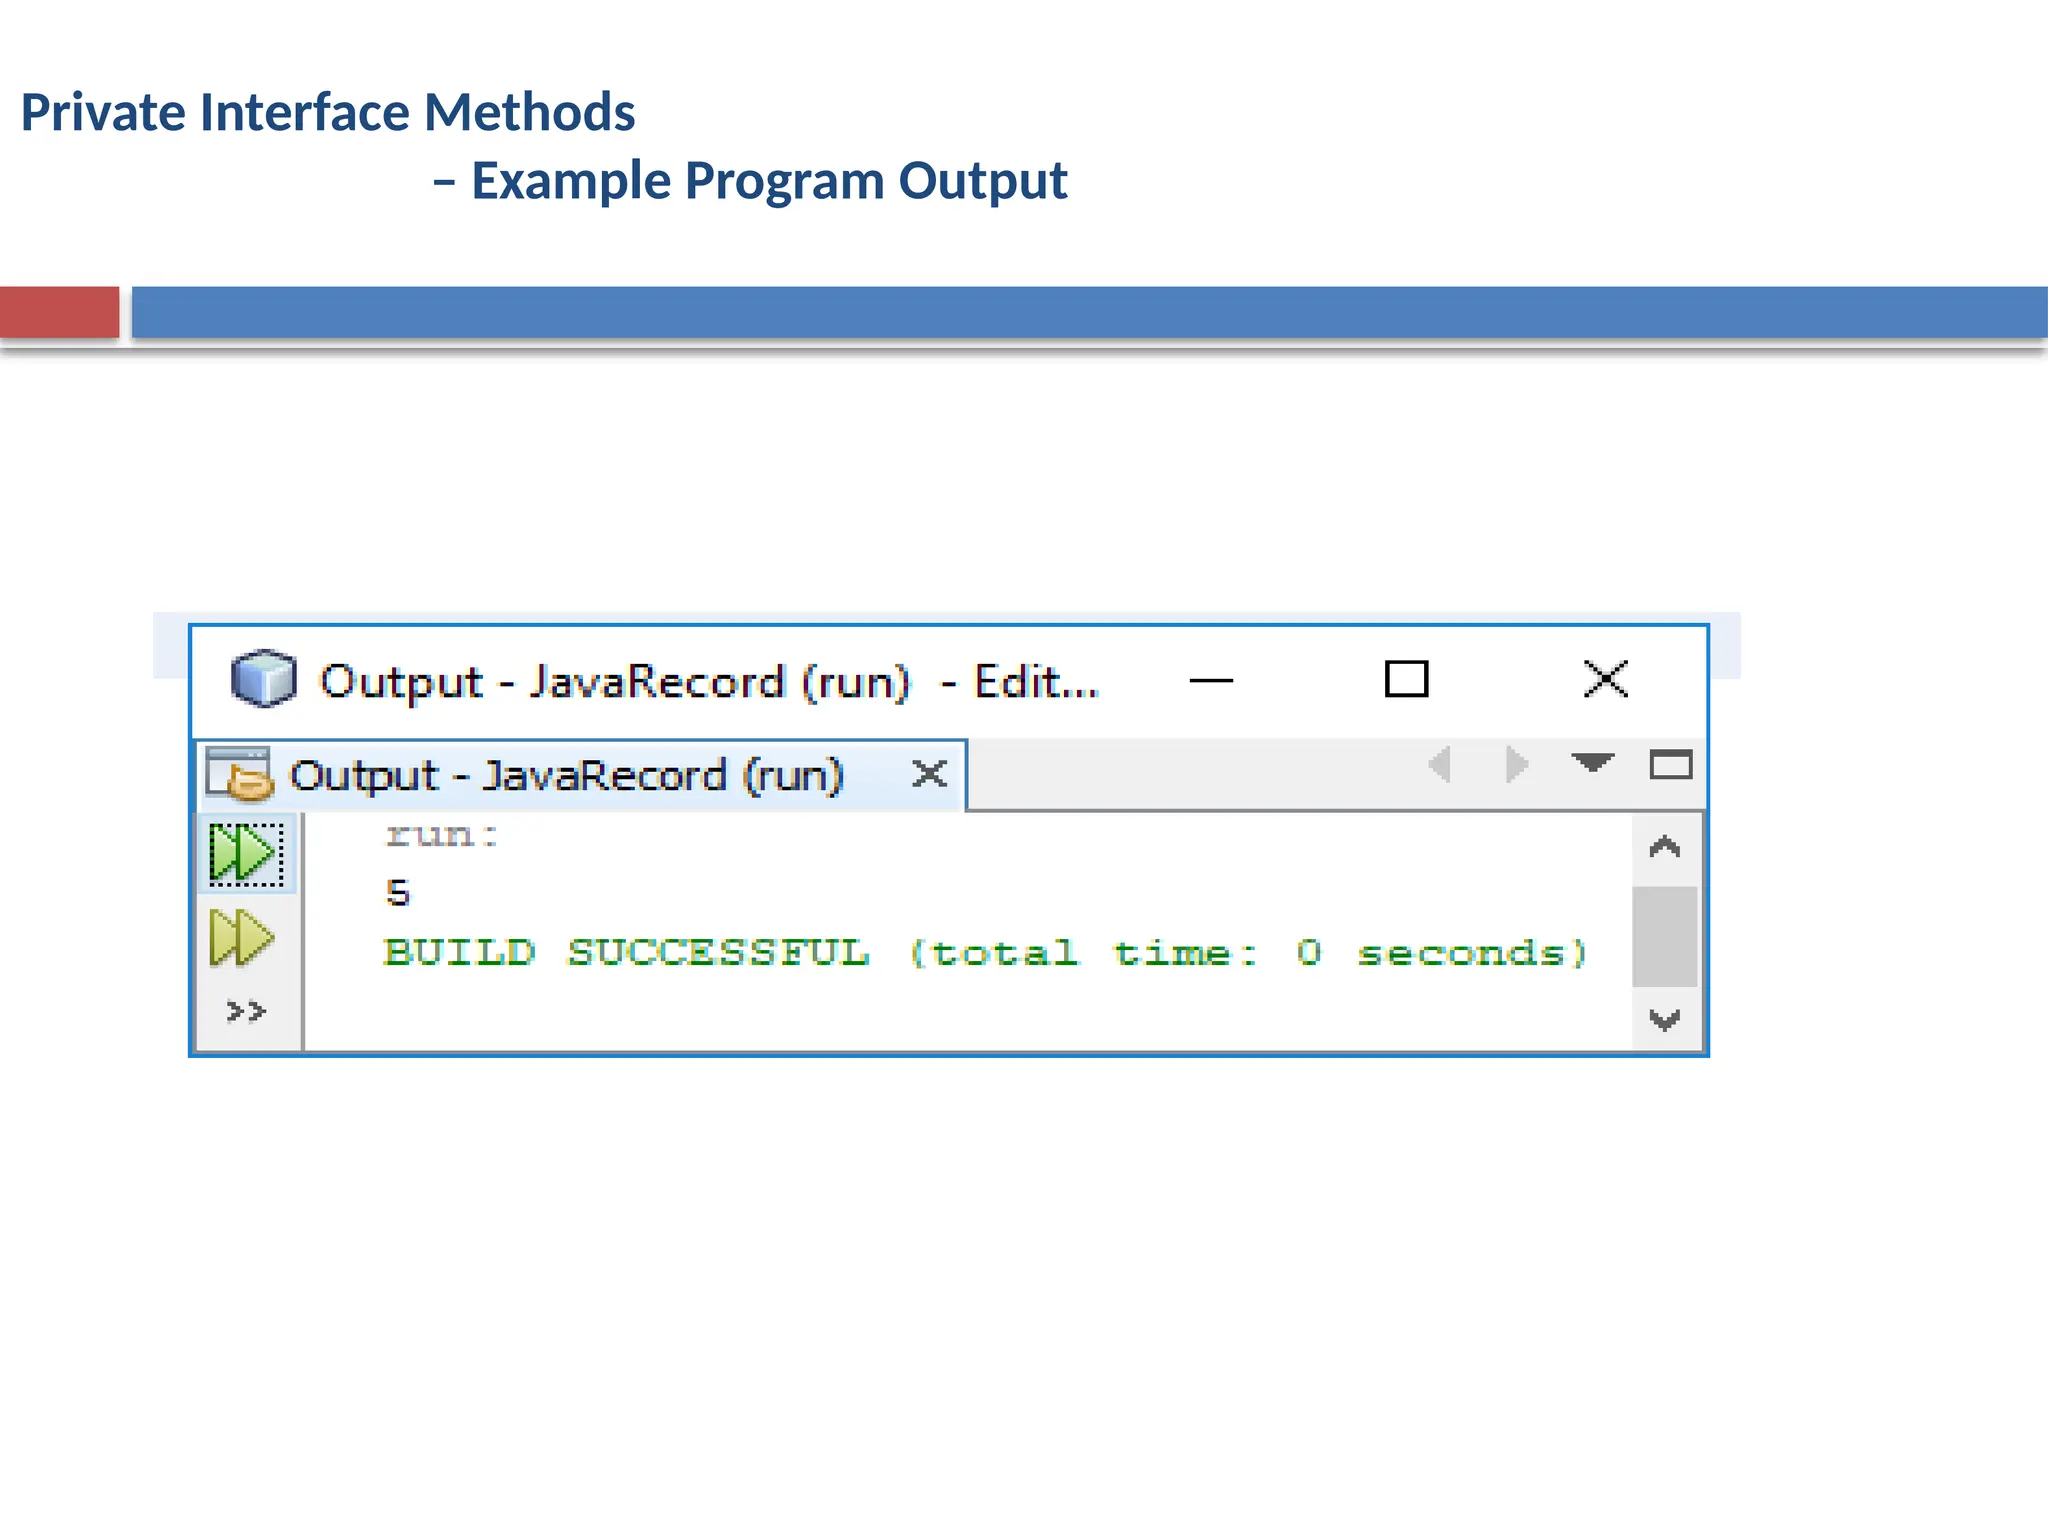The image size is (2048, 1536).
Task: Minimize the Output - JavaRecord window
Action: pyautogui.click(x=1211, y=681)
